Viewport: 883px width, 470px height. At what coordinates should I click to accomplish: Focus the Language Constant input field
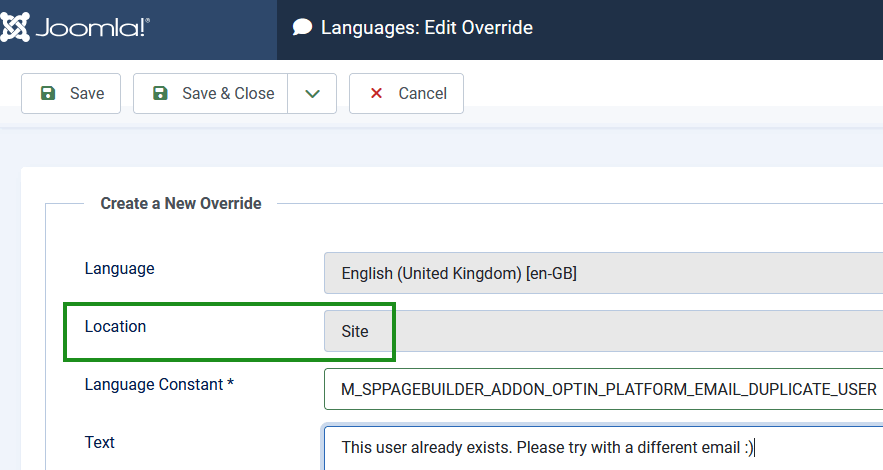pos(600,389)
